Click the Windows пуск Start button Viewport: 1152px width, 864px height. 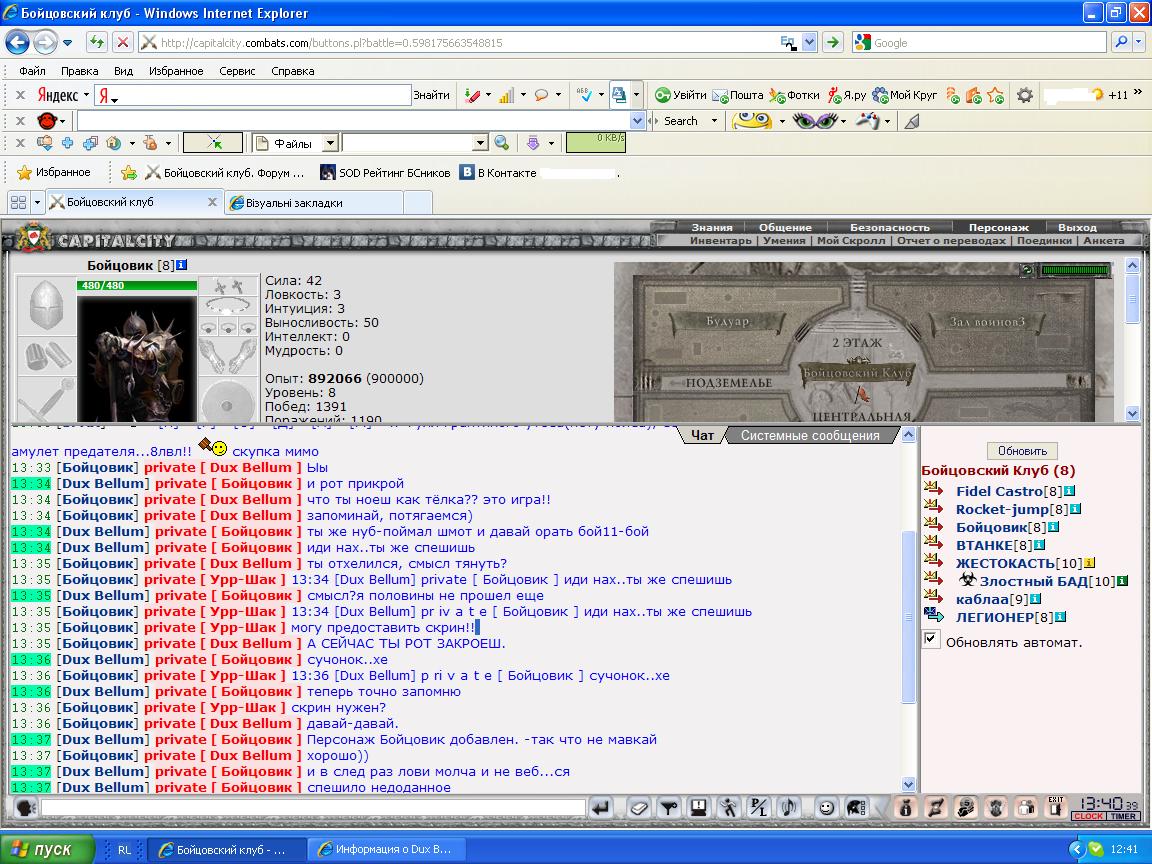[x=47, y=849]
